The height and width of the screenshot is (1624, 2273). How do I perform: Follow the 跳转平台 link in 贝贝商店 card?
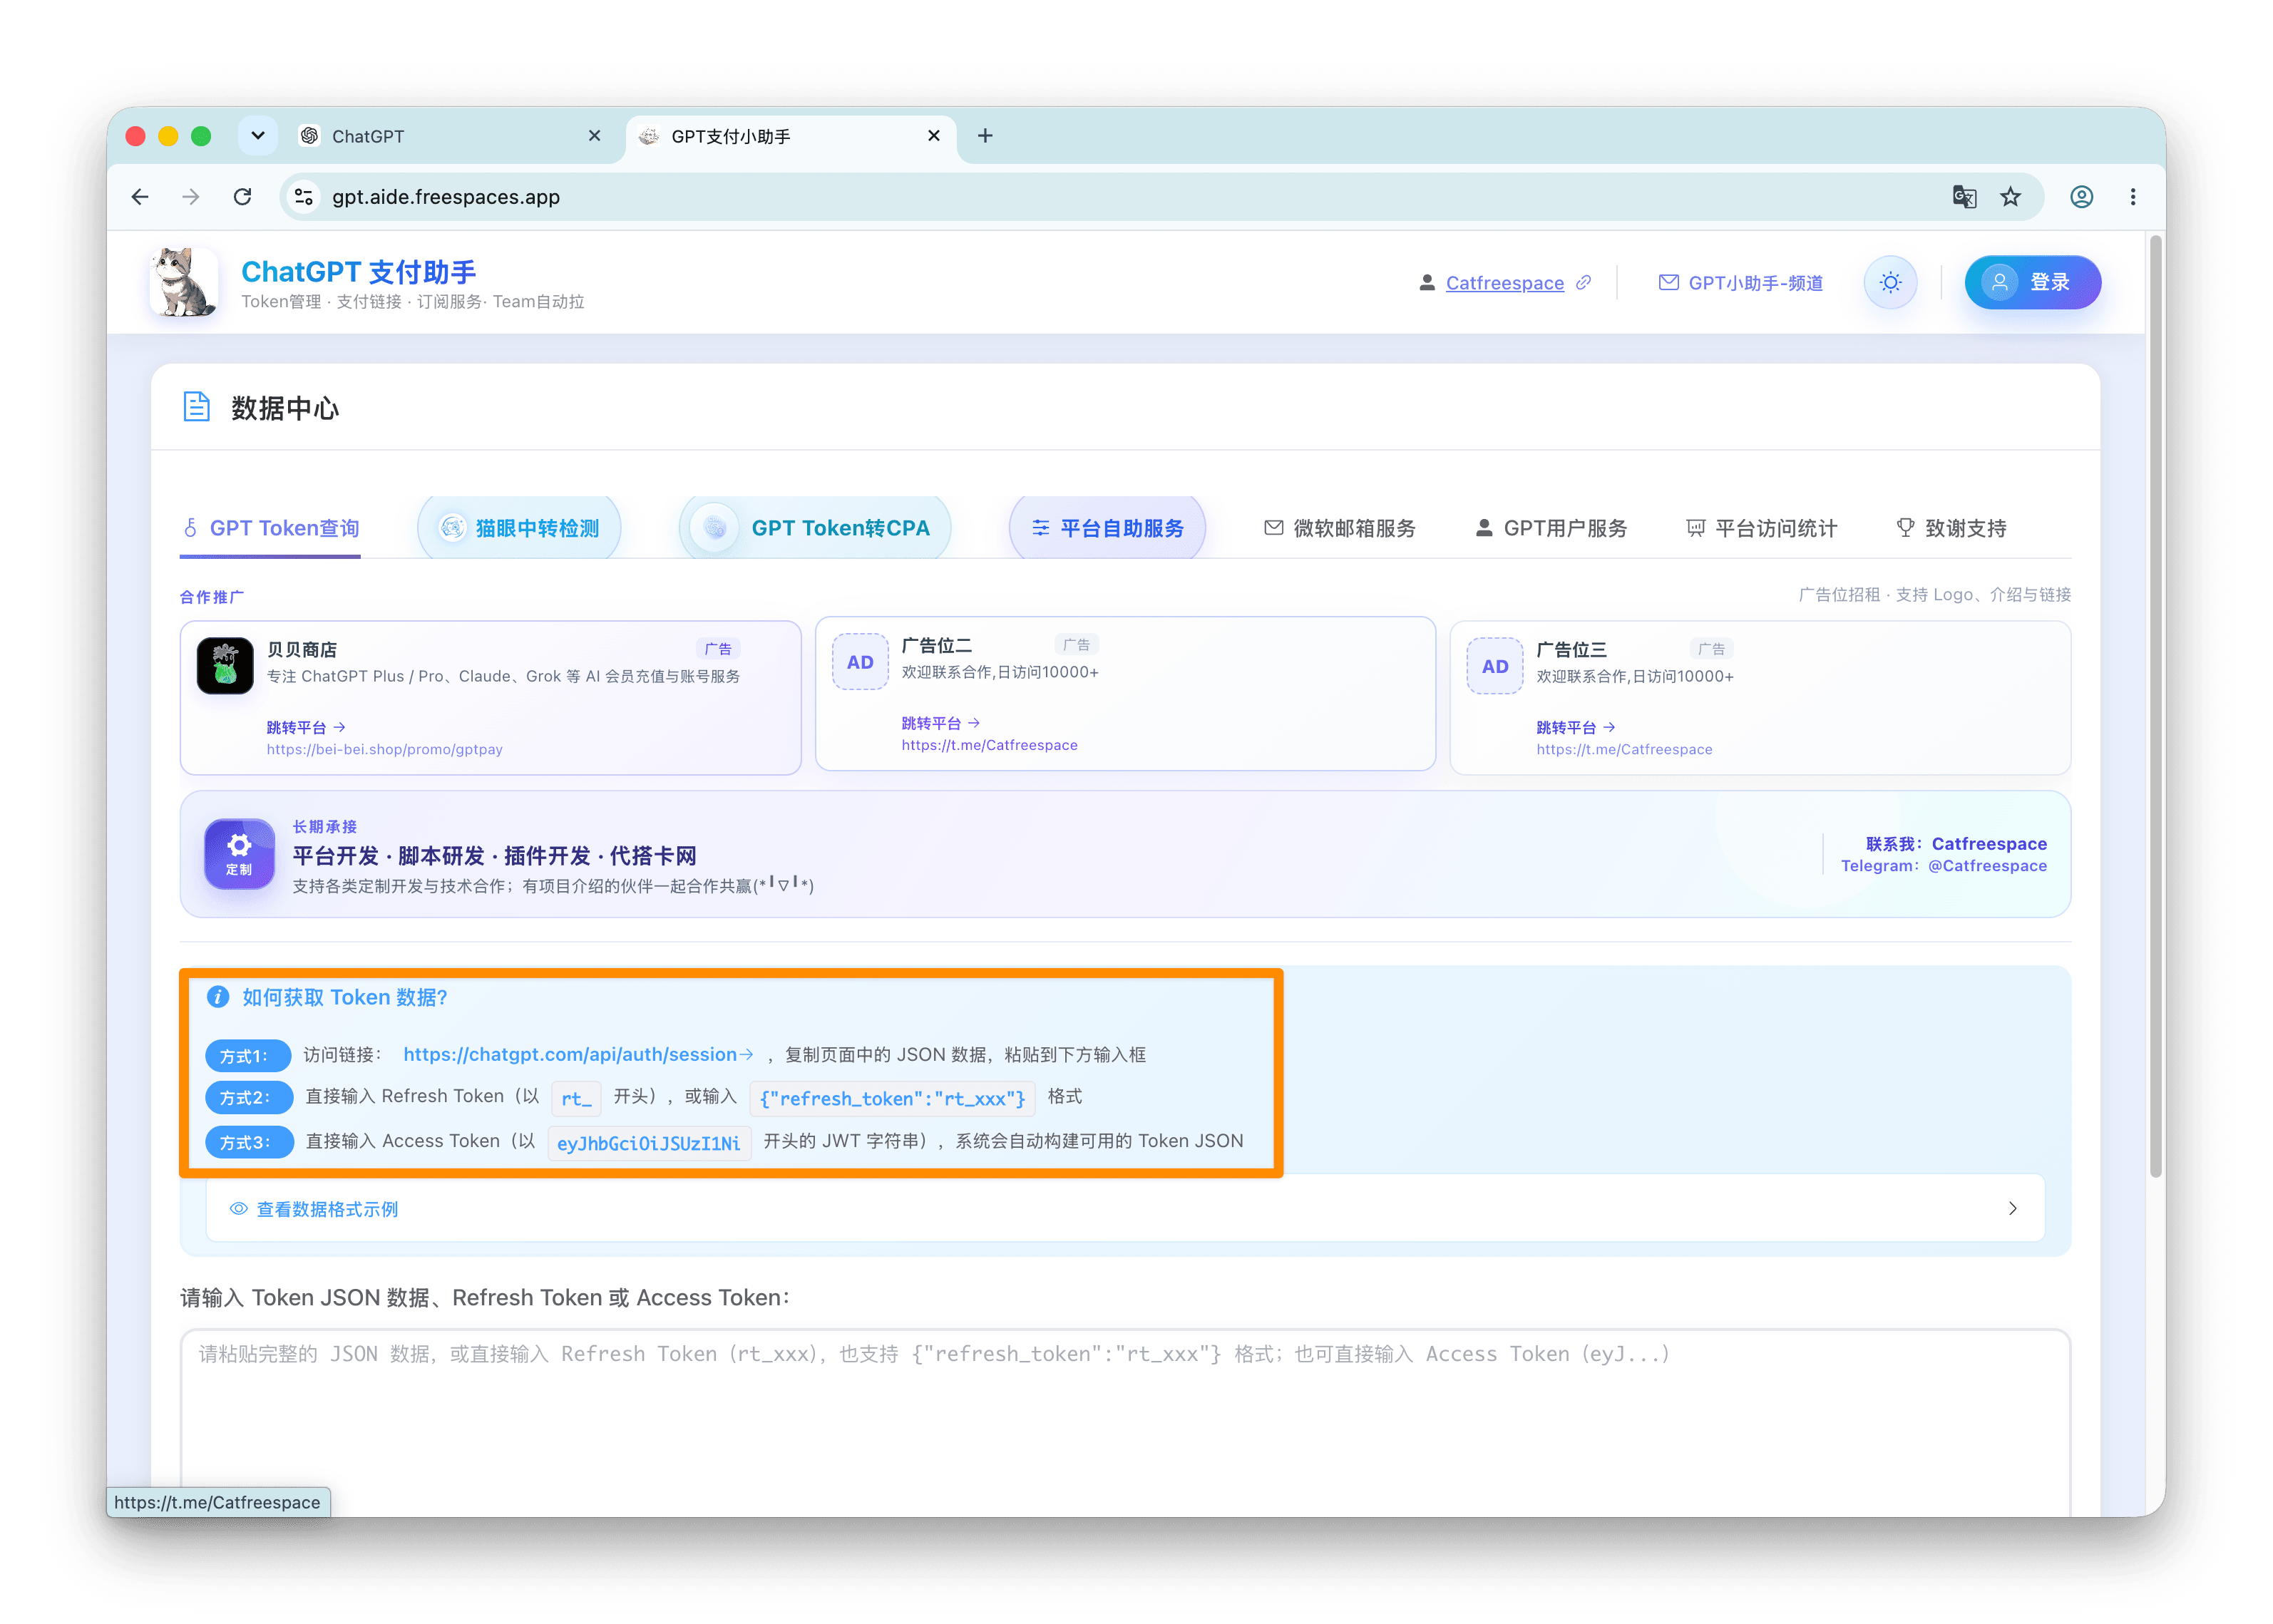pos(306,727)
